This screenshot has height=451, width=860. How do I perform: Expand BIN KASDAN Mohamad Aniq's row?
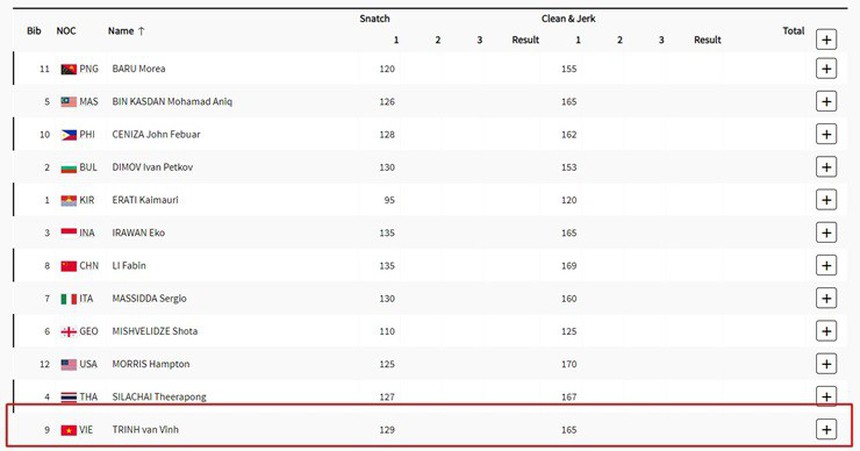[x=826, y=102]
